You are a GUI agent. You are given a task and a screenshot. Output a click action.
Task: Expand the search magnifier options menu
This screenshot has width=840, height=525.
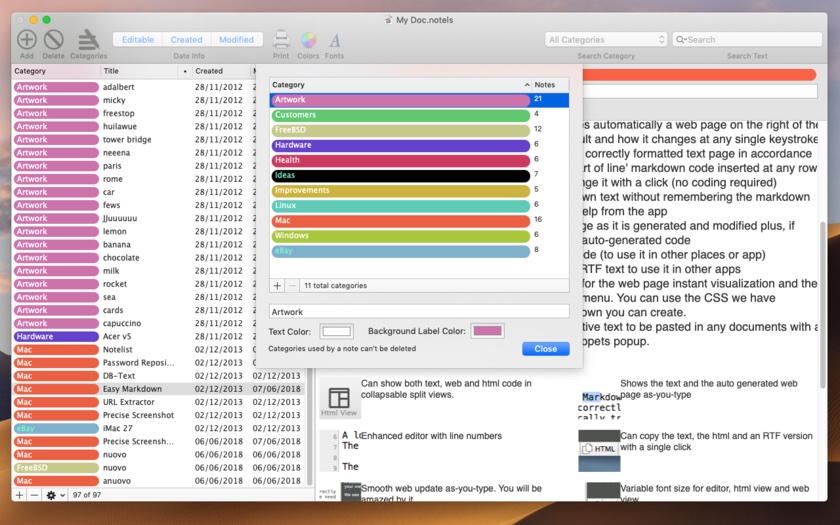681,40
